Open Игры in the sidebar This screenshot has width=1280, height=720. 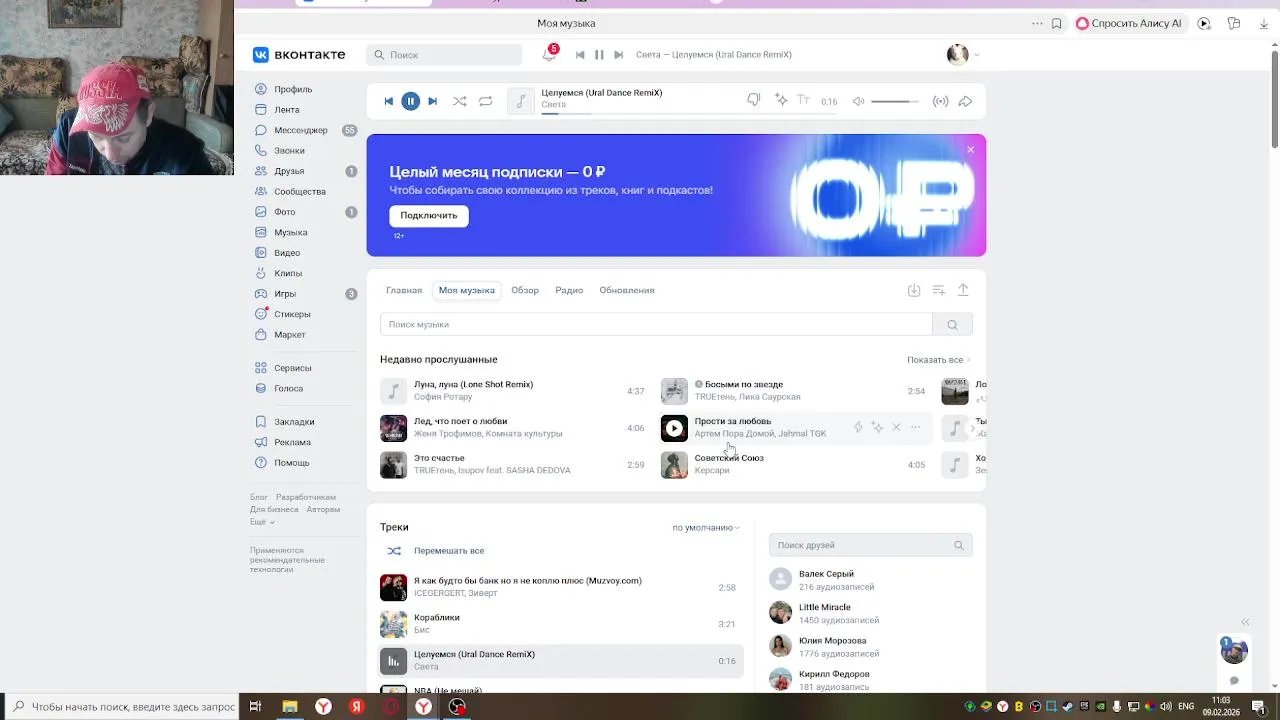pos(284,294)
